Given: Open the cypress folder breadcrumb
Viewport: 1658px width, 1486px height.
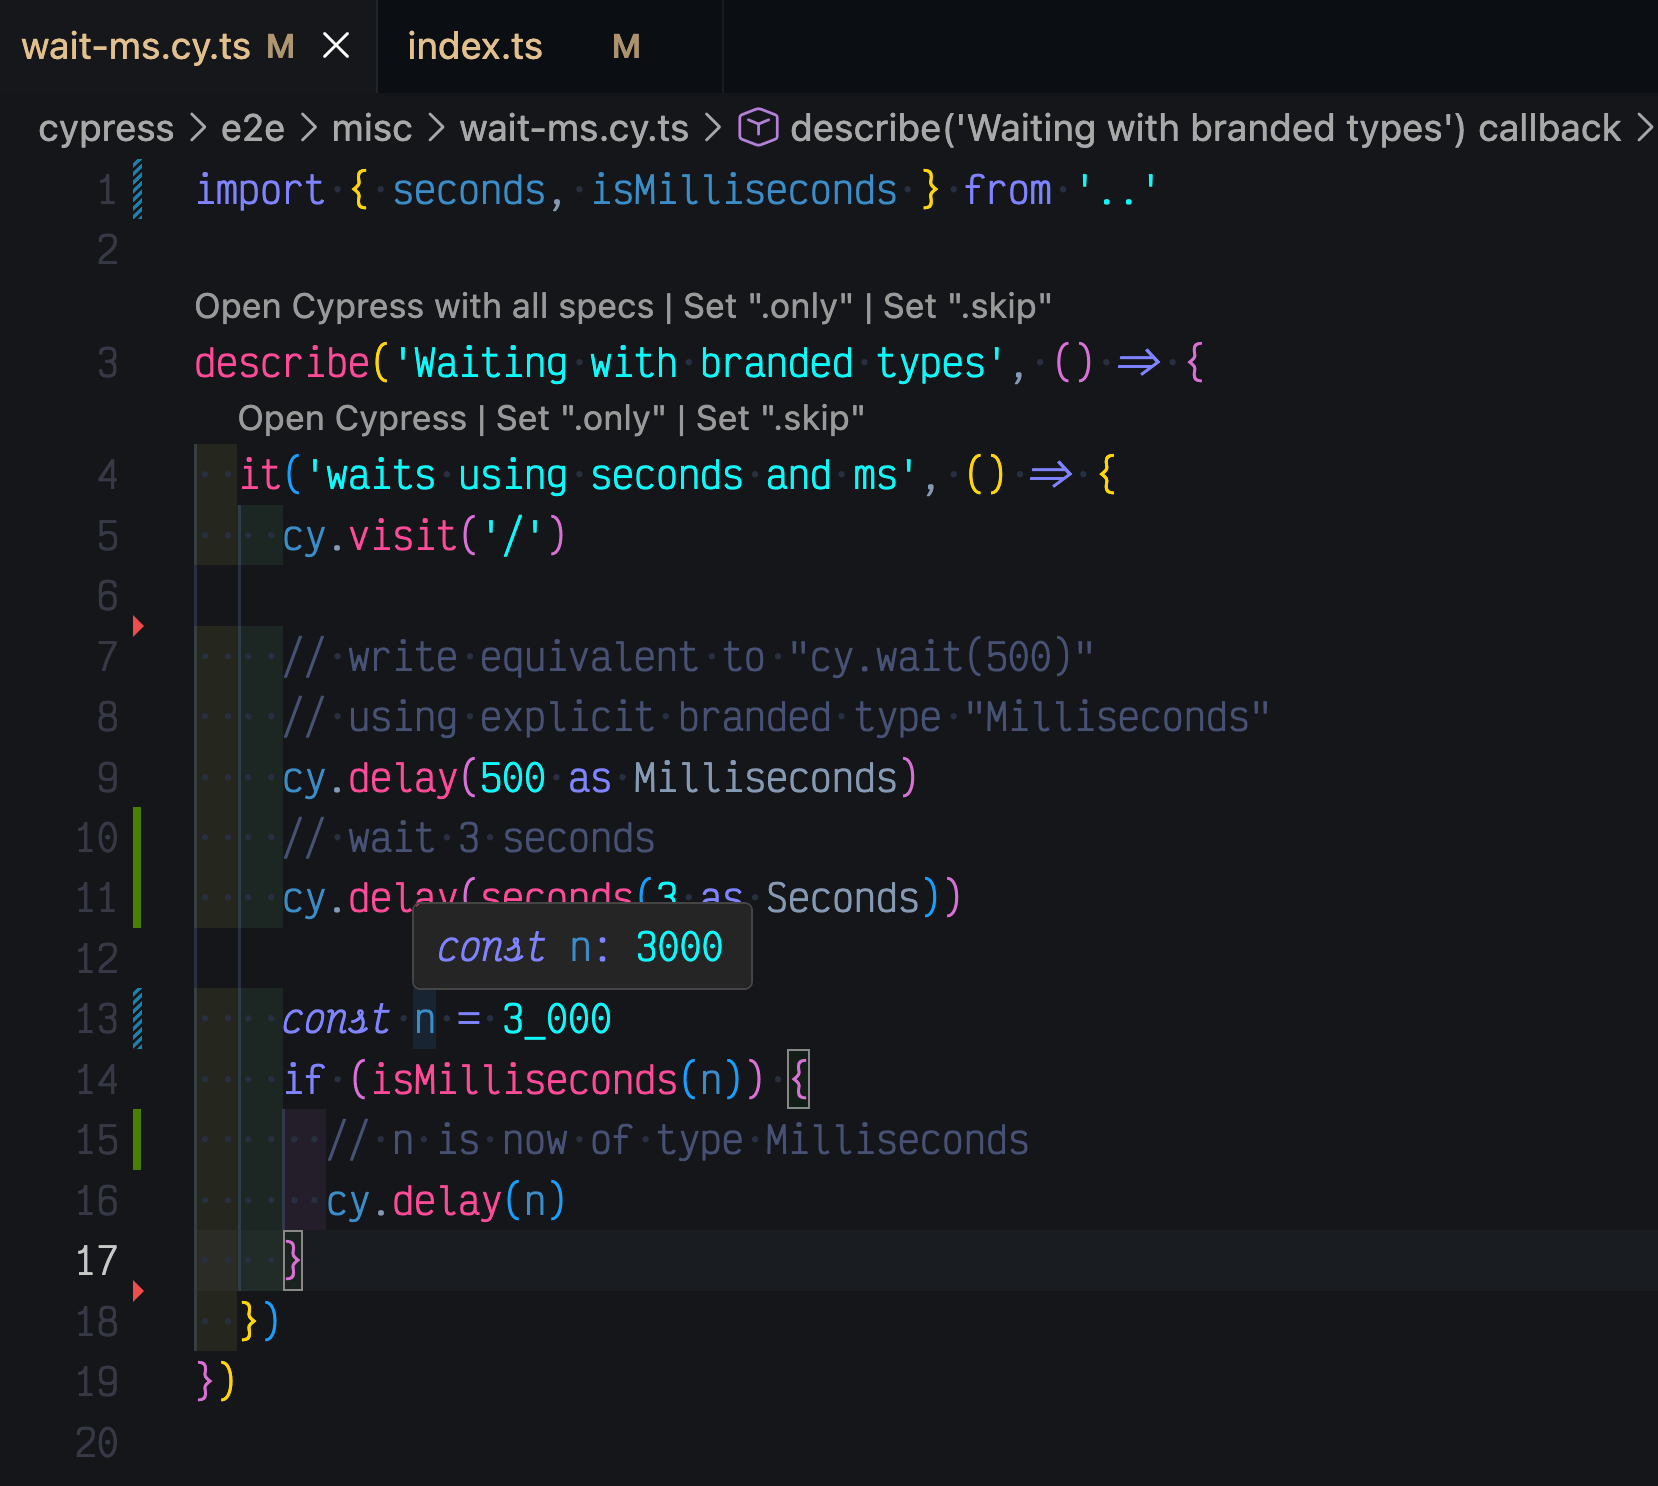Looking at the screenshot, I should click(x=106, y=128).
